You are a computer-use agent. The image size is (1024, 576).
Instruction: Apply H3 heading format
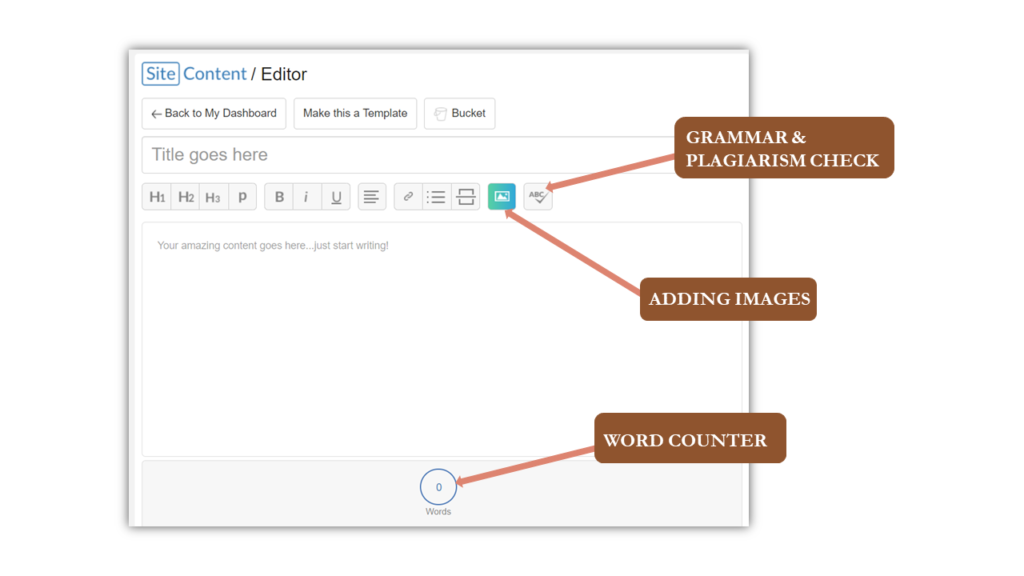214,197
